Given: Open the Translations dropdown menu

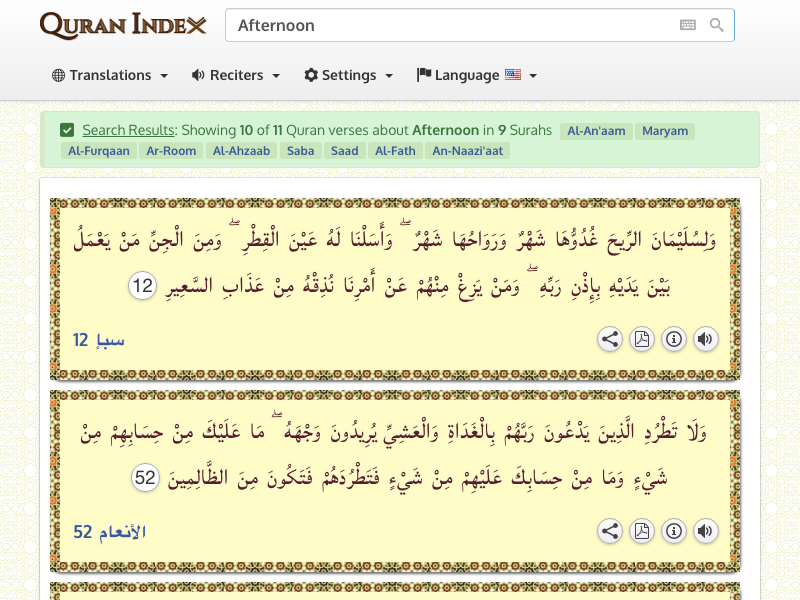Looking at the screenshot, I should tap(110, 75).
